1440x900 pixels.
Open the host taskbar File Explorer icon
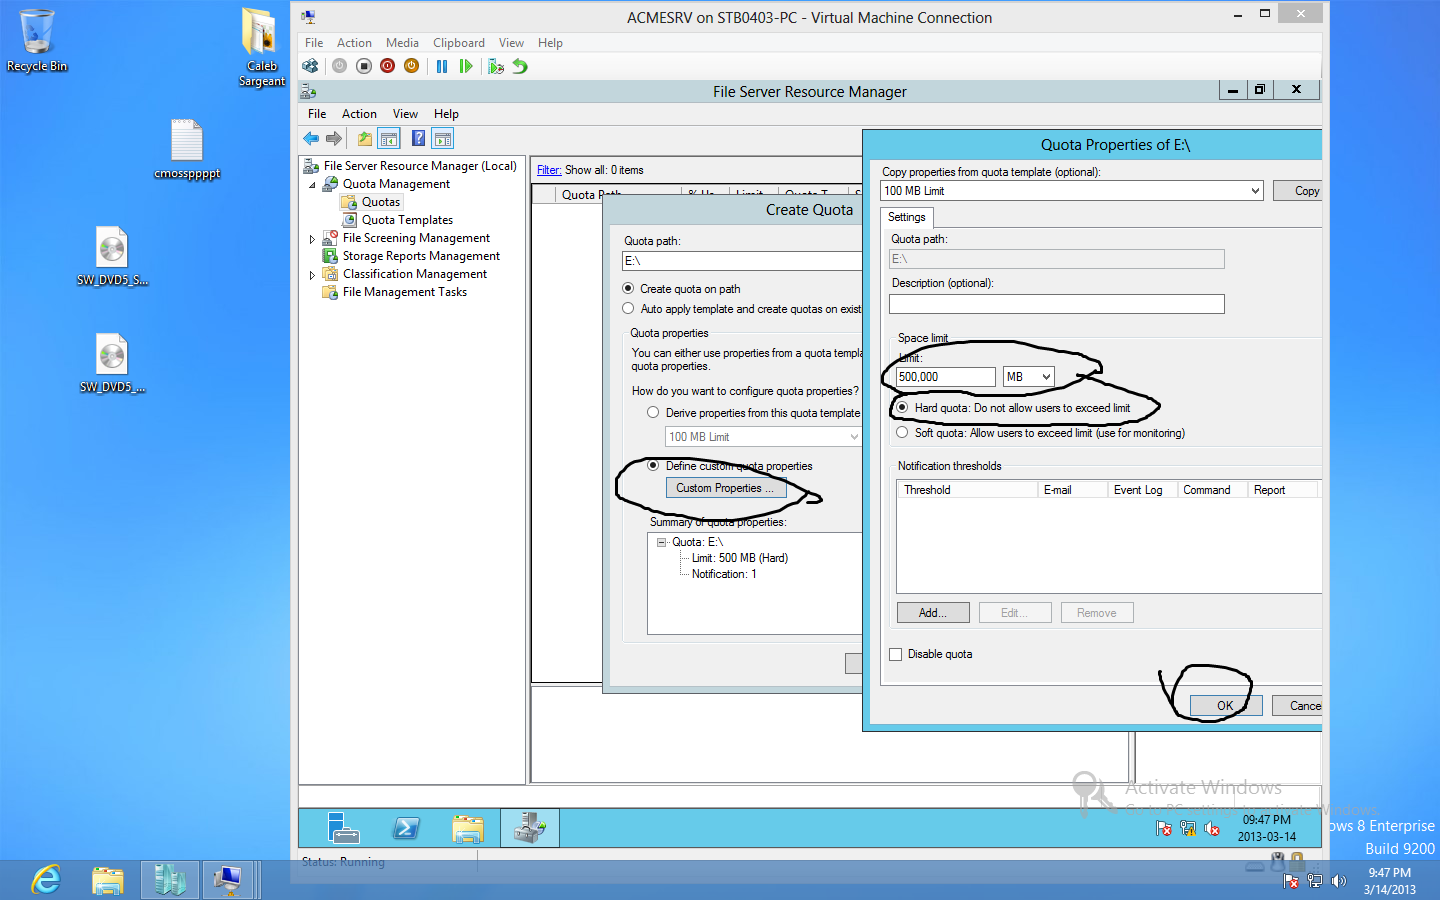click(x=108, y=880)
